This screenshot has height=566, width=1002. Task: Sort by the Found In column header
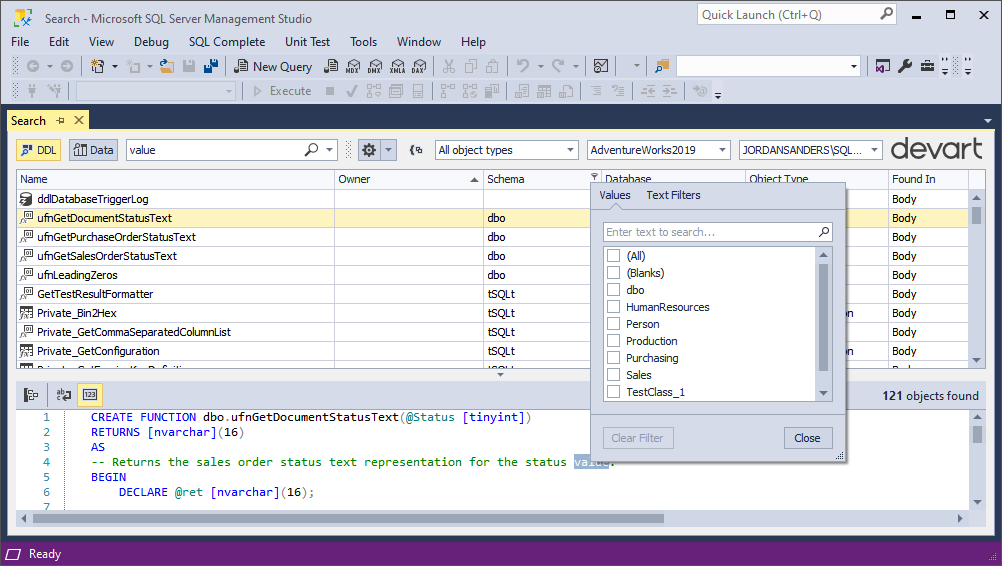pos(928,179)
